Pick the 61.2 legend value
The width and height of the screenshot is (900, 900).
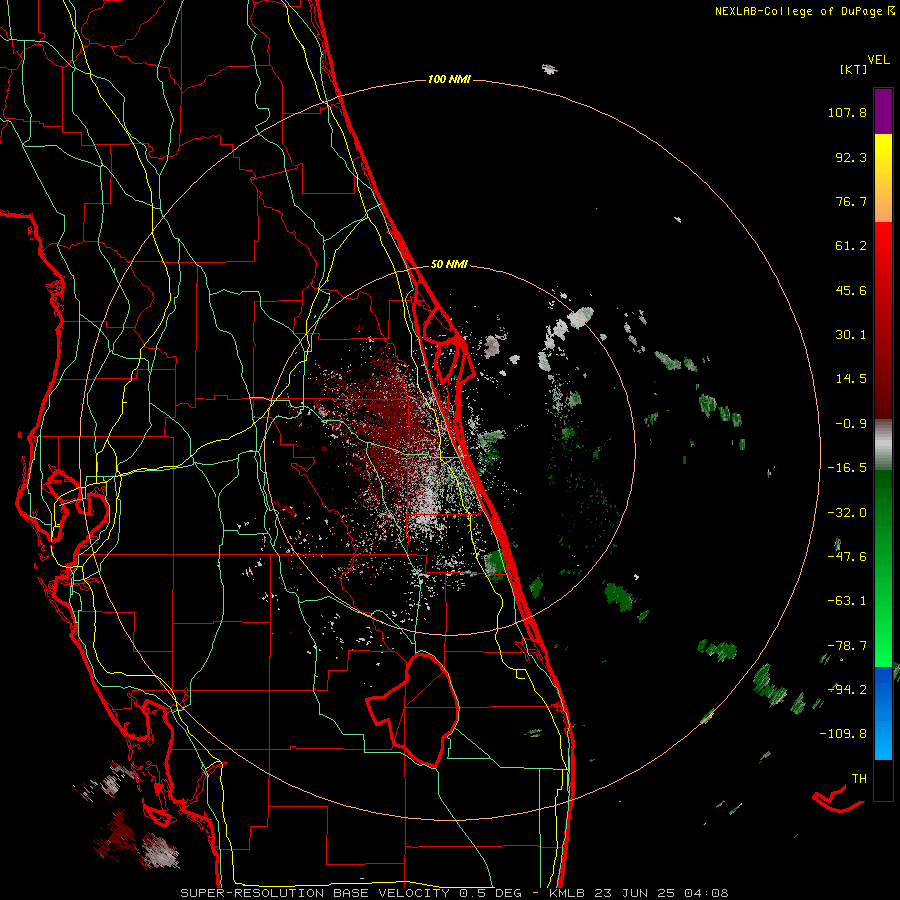(x=851, y=246)
